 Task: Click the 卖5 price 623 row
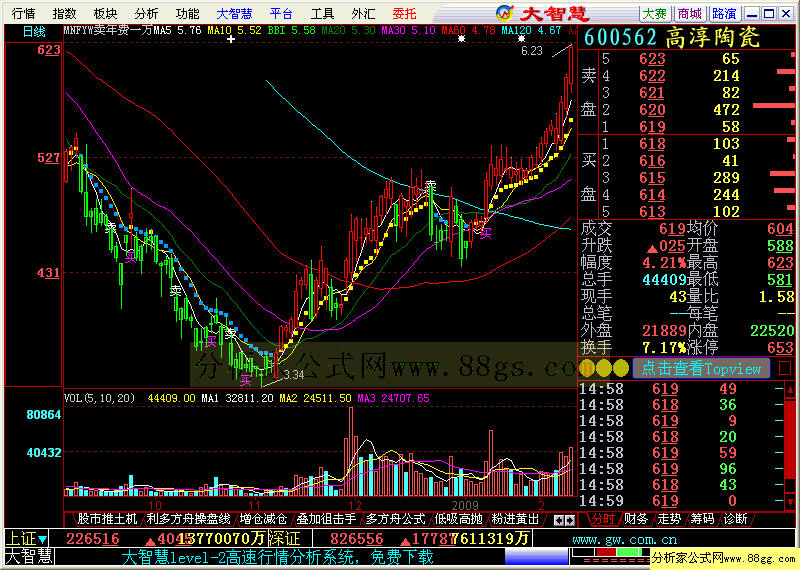[686, 59]
